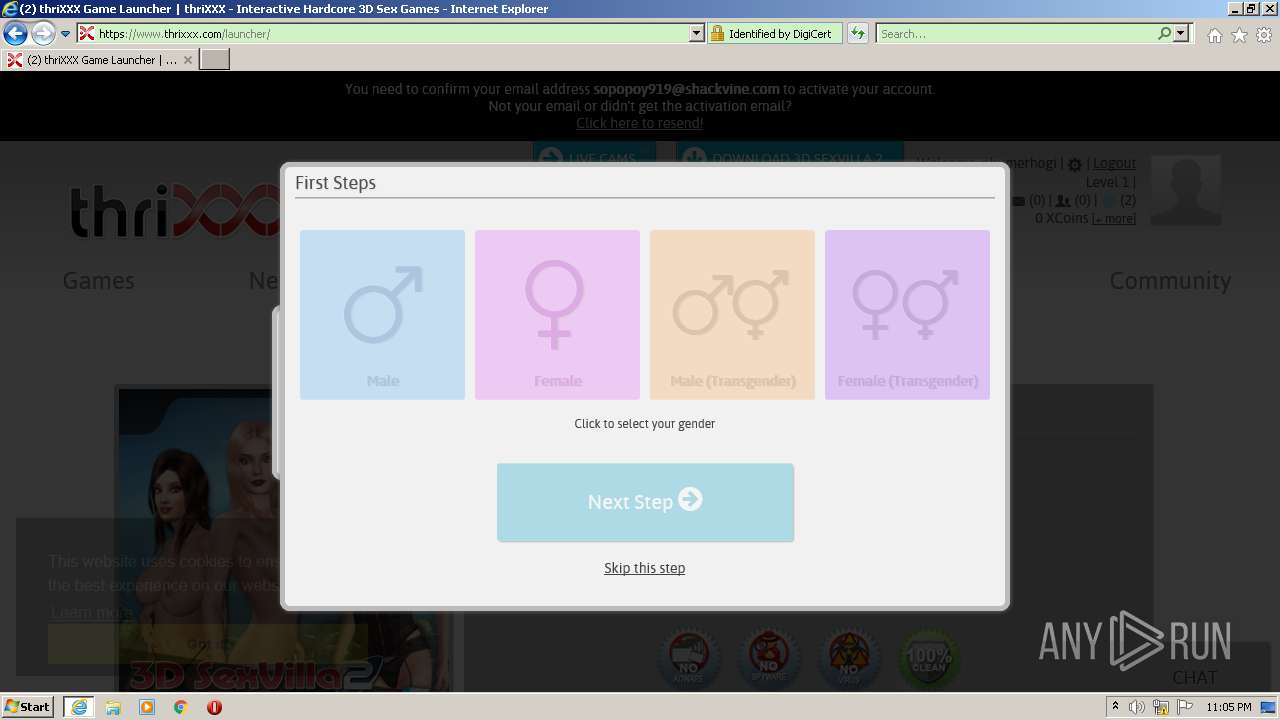Click the Logout link
This screenshot has height=720, width=1280.
coord(1114,163)
